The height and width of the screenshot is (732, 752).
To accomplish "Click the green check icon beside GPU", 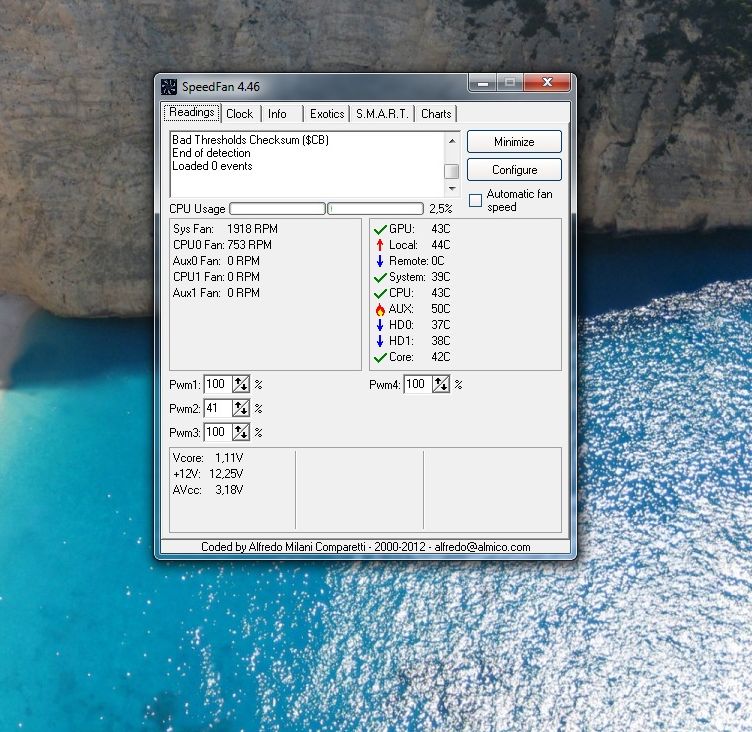I will point(380,230).
